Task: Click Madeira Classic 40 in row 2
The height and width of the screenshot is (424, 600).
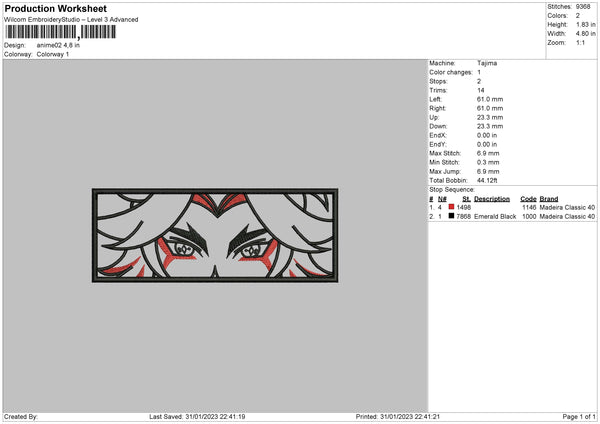Action: click(x=567, y=217)
